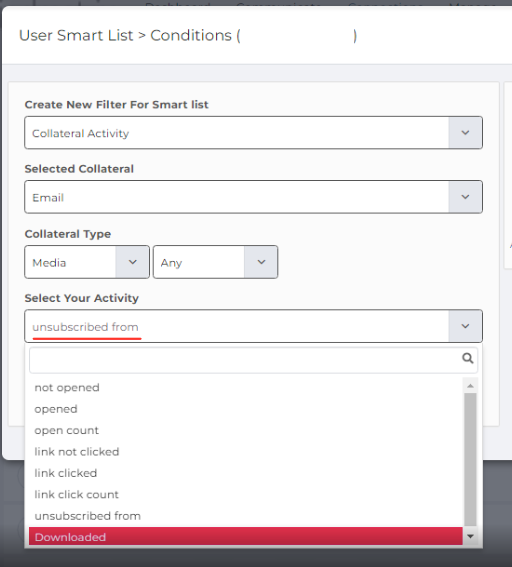Viewport: 512px width, 567px height.
Task: Click the activity list scrollbar thumb
Action: pos(470,459)
